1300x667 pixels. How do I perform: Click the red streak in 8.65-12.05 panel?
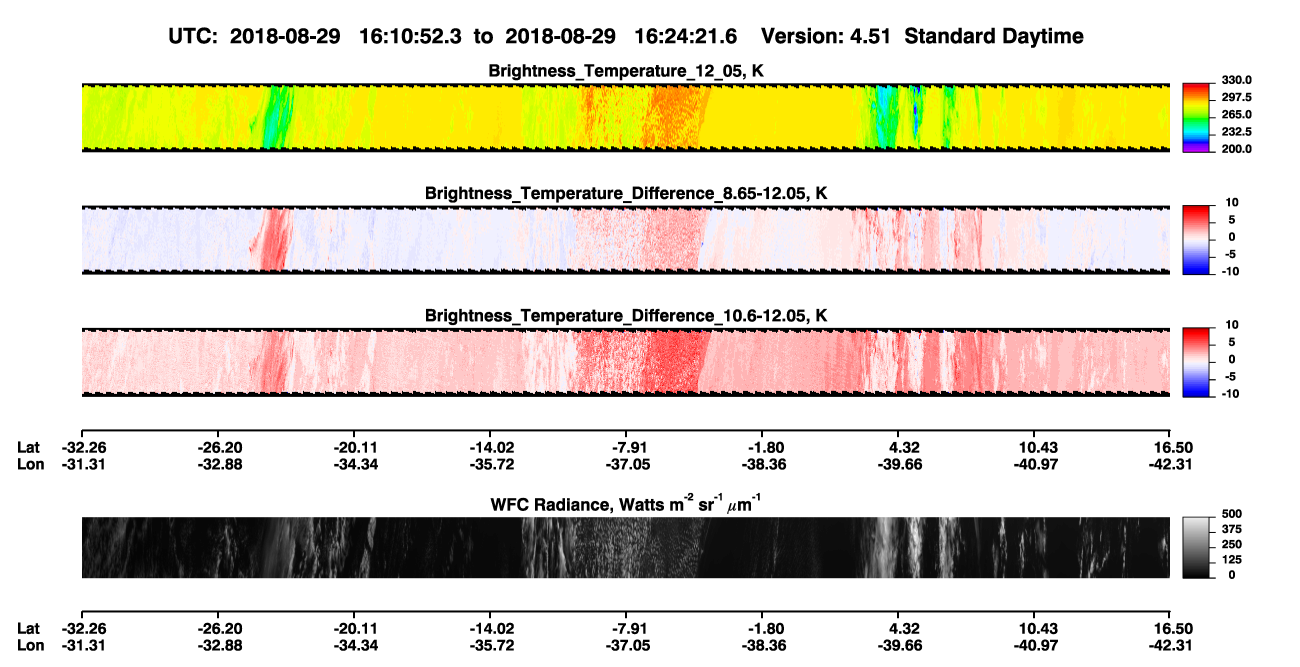coord(270,240)
